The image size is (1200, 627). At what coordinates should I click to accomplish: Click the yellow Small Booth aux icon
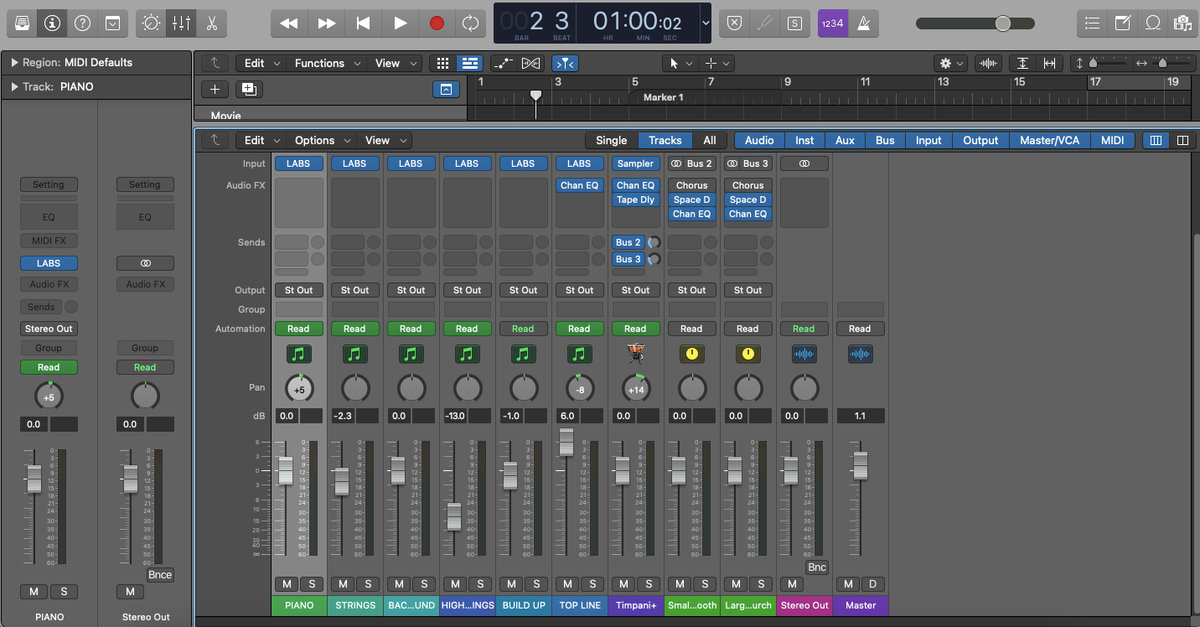[691, 353]
